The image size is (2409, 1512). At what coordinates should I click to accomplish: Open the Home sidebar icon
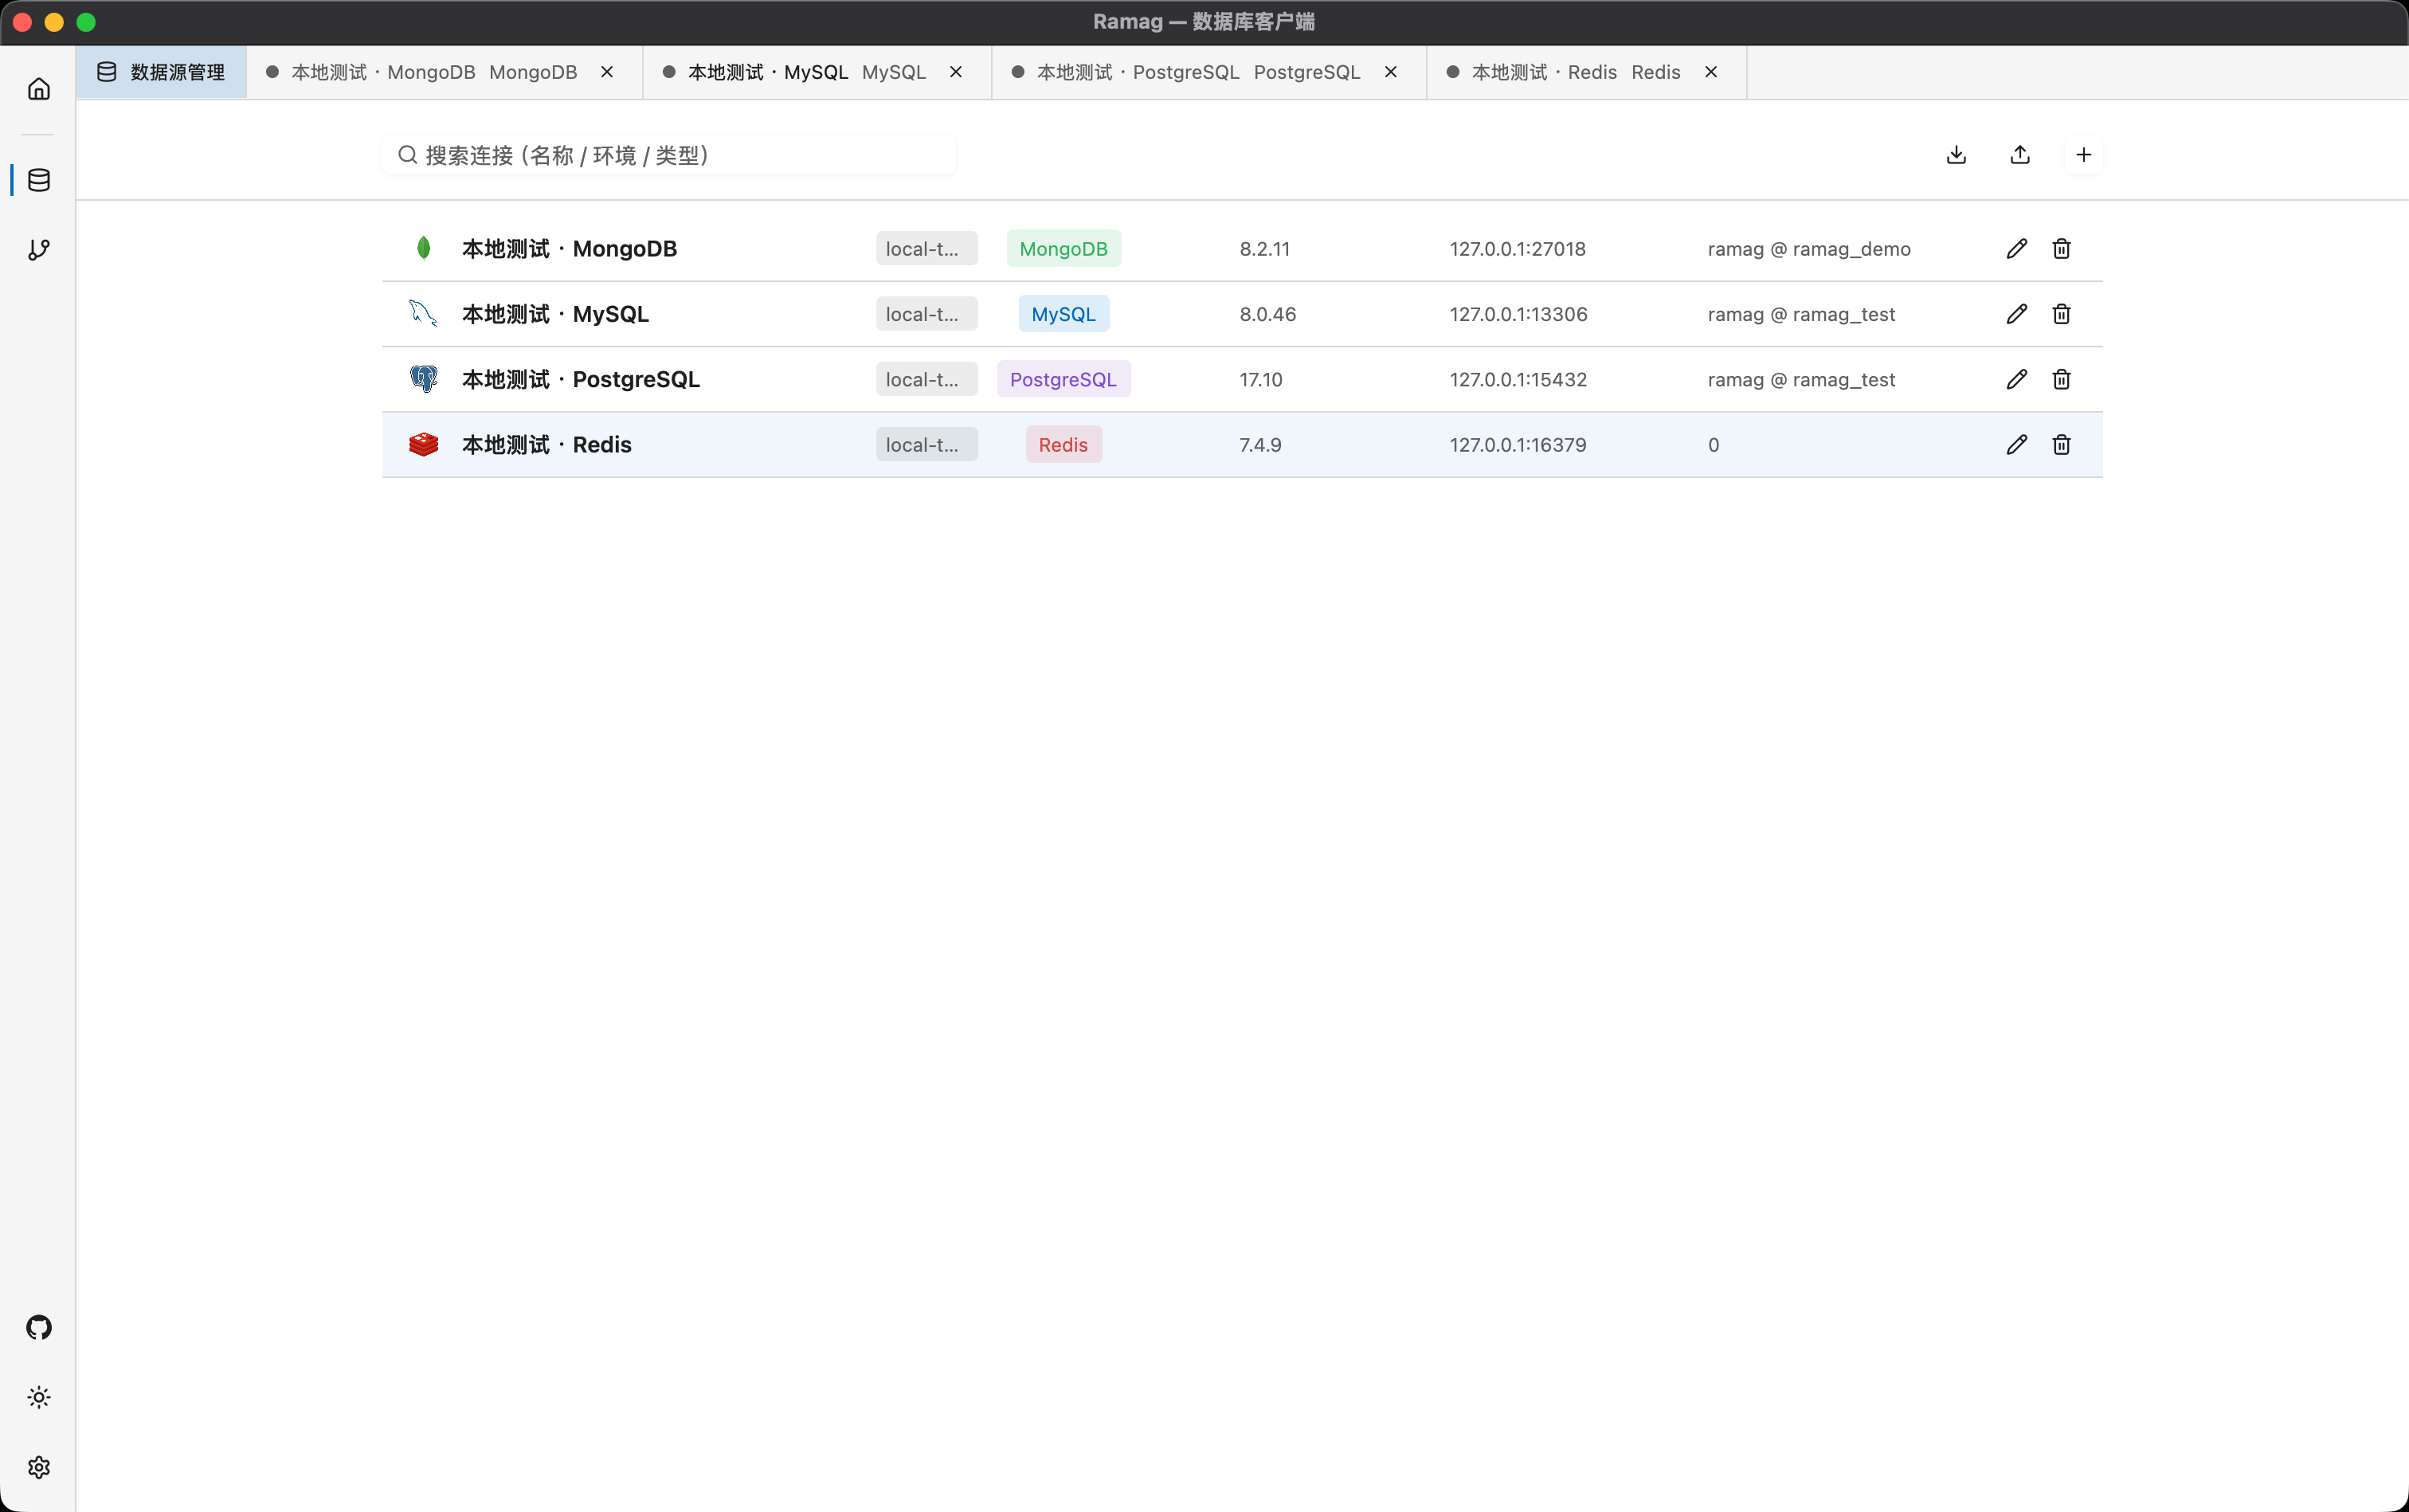point(38,89)
